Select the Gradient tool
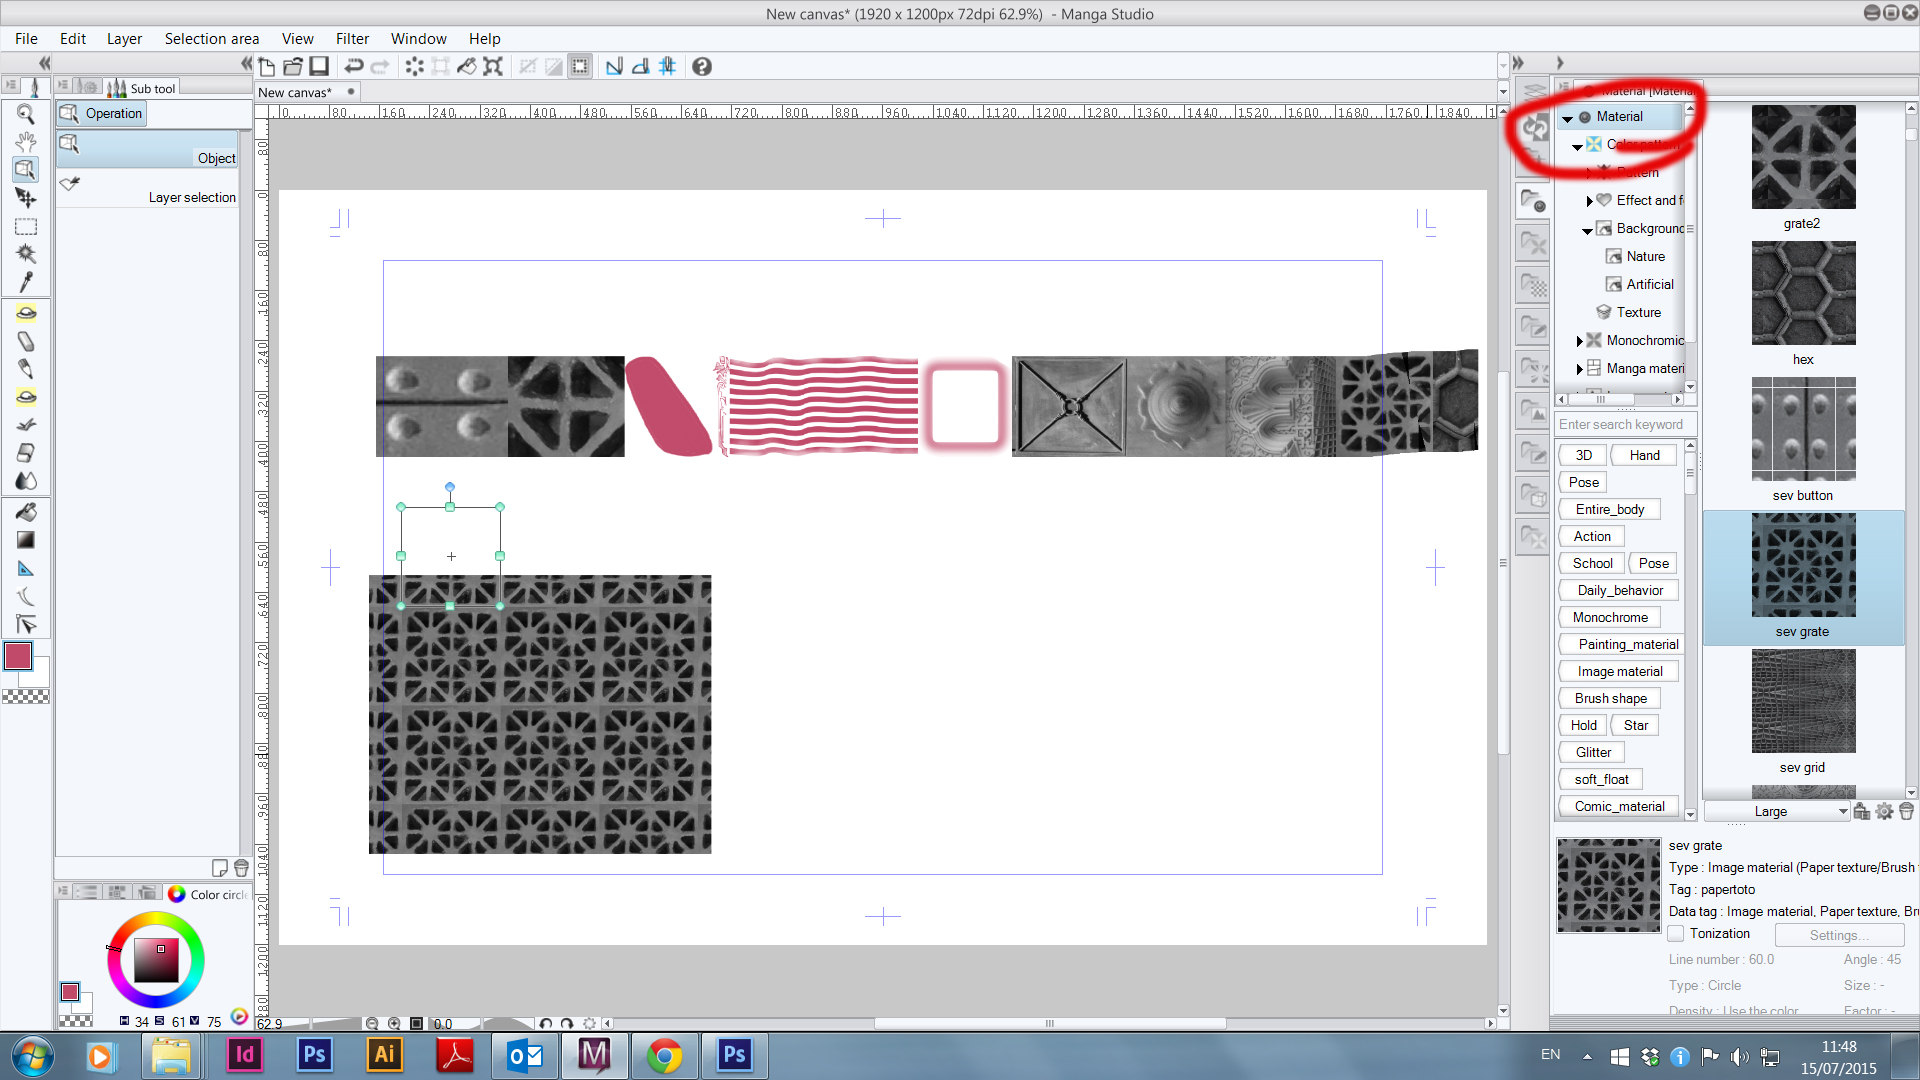The image size is (1920, 1080). point(26,540)
